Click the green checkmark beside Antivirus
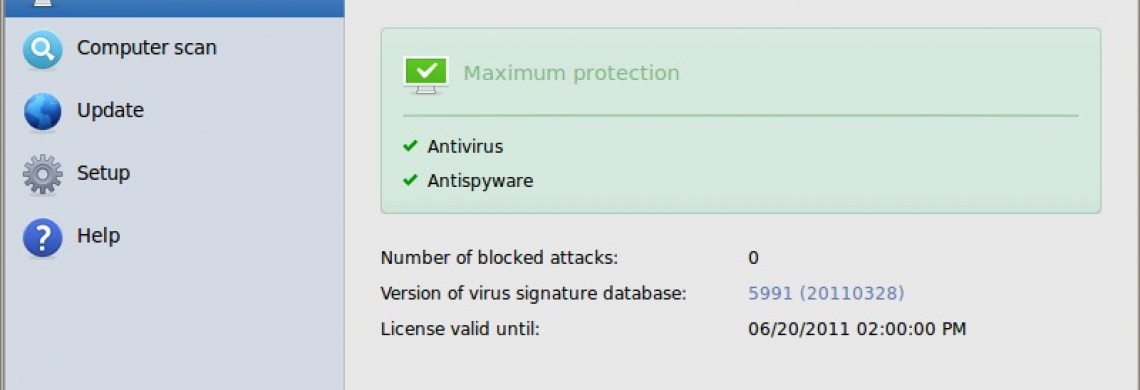 click(x=410, y=146)
